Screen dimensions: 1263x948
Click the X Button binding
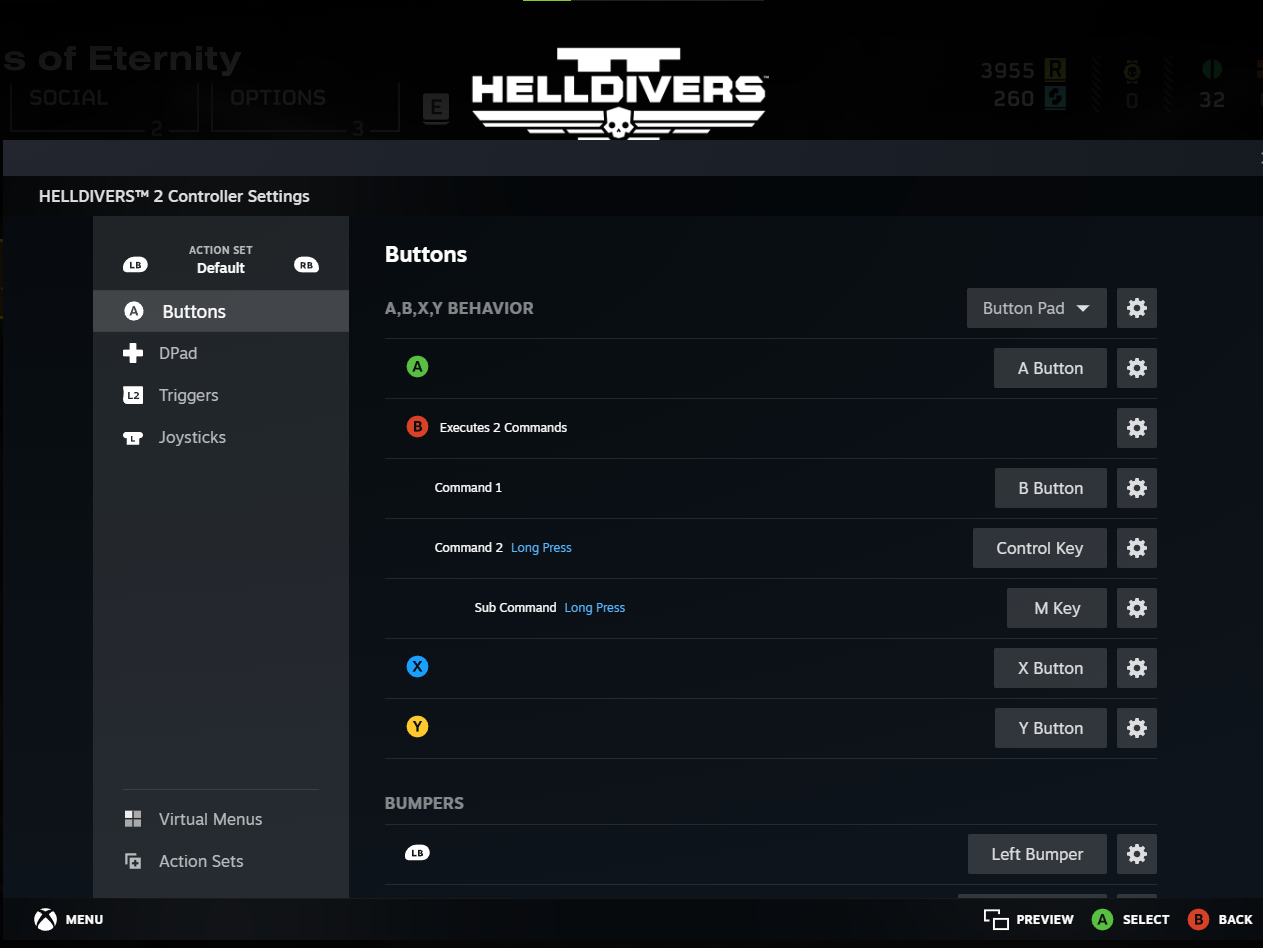pyautogui.click(x=1050, y=668)
